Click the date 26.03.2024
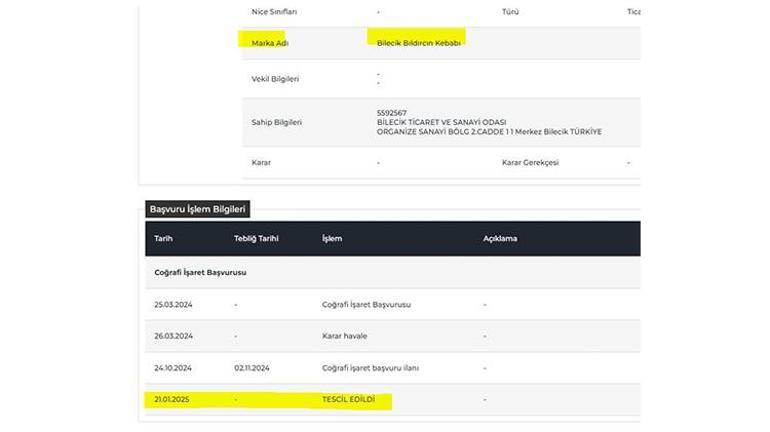Viewport: 770px width, 432px height. [172, 336]
